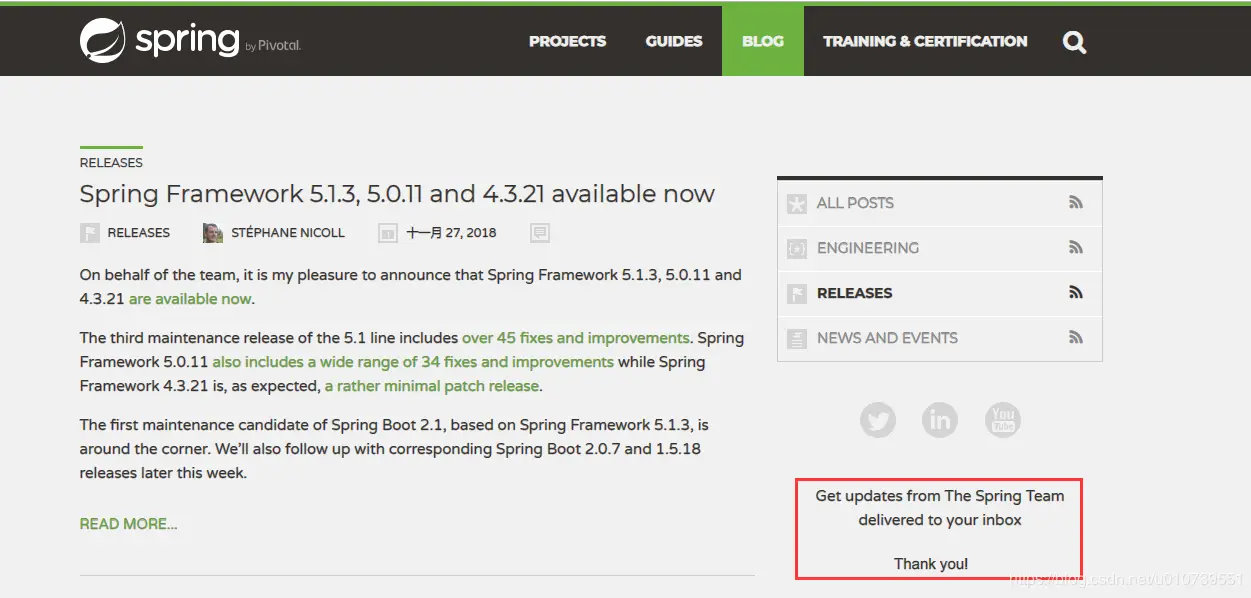
Task: Open Training & Certification nav item
Action: tap(925, 41)
